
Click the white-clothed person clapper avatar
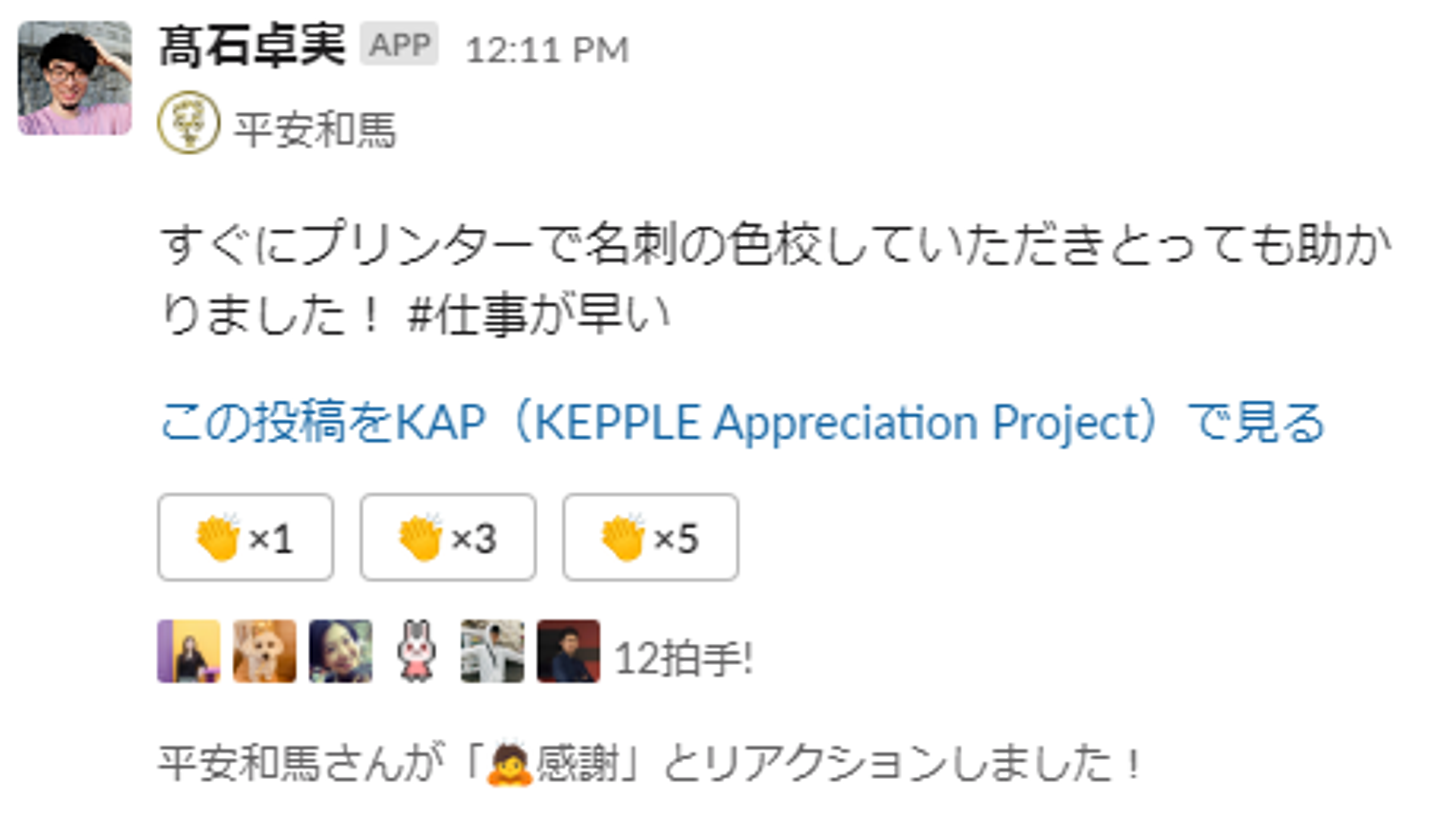point(492,651)
